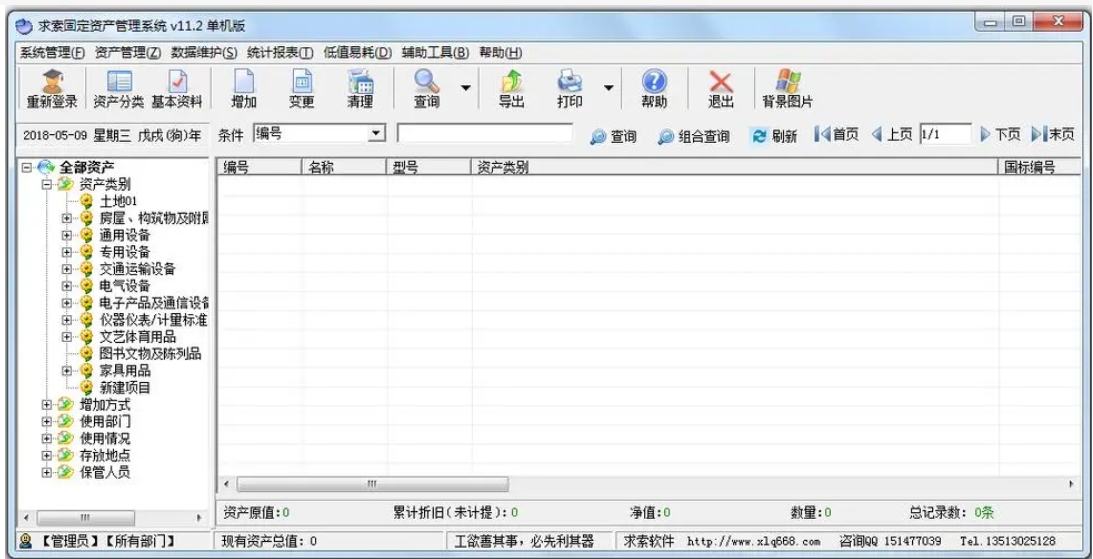Click table scrollbar right arrow
Viewport: 1093px width, 559px height.
point(1071,484)
